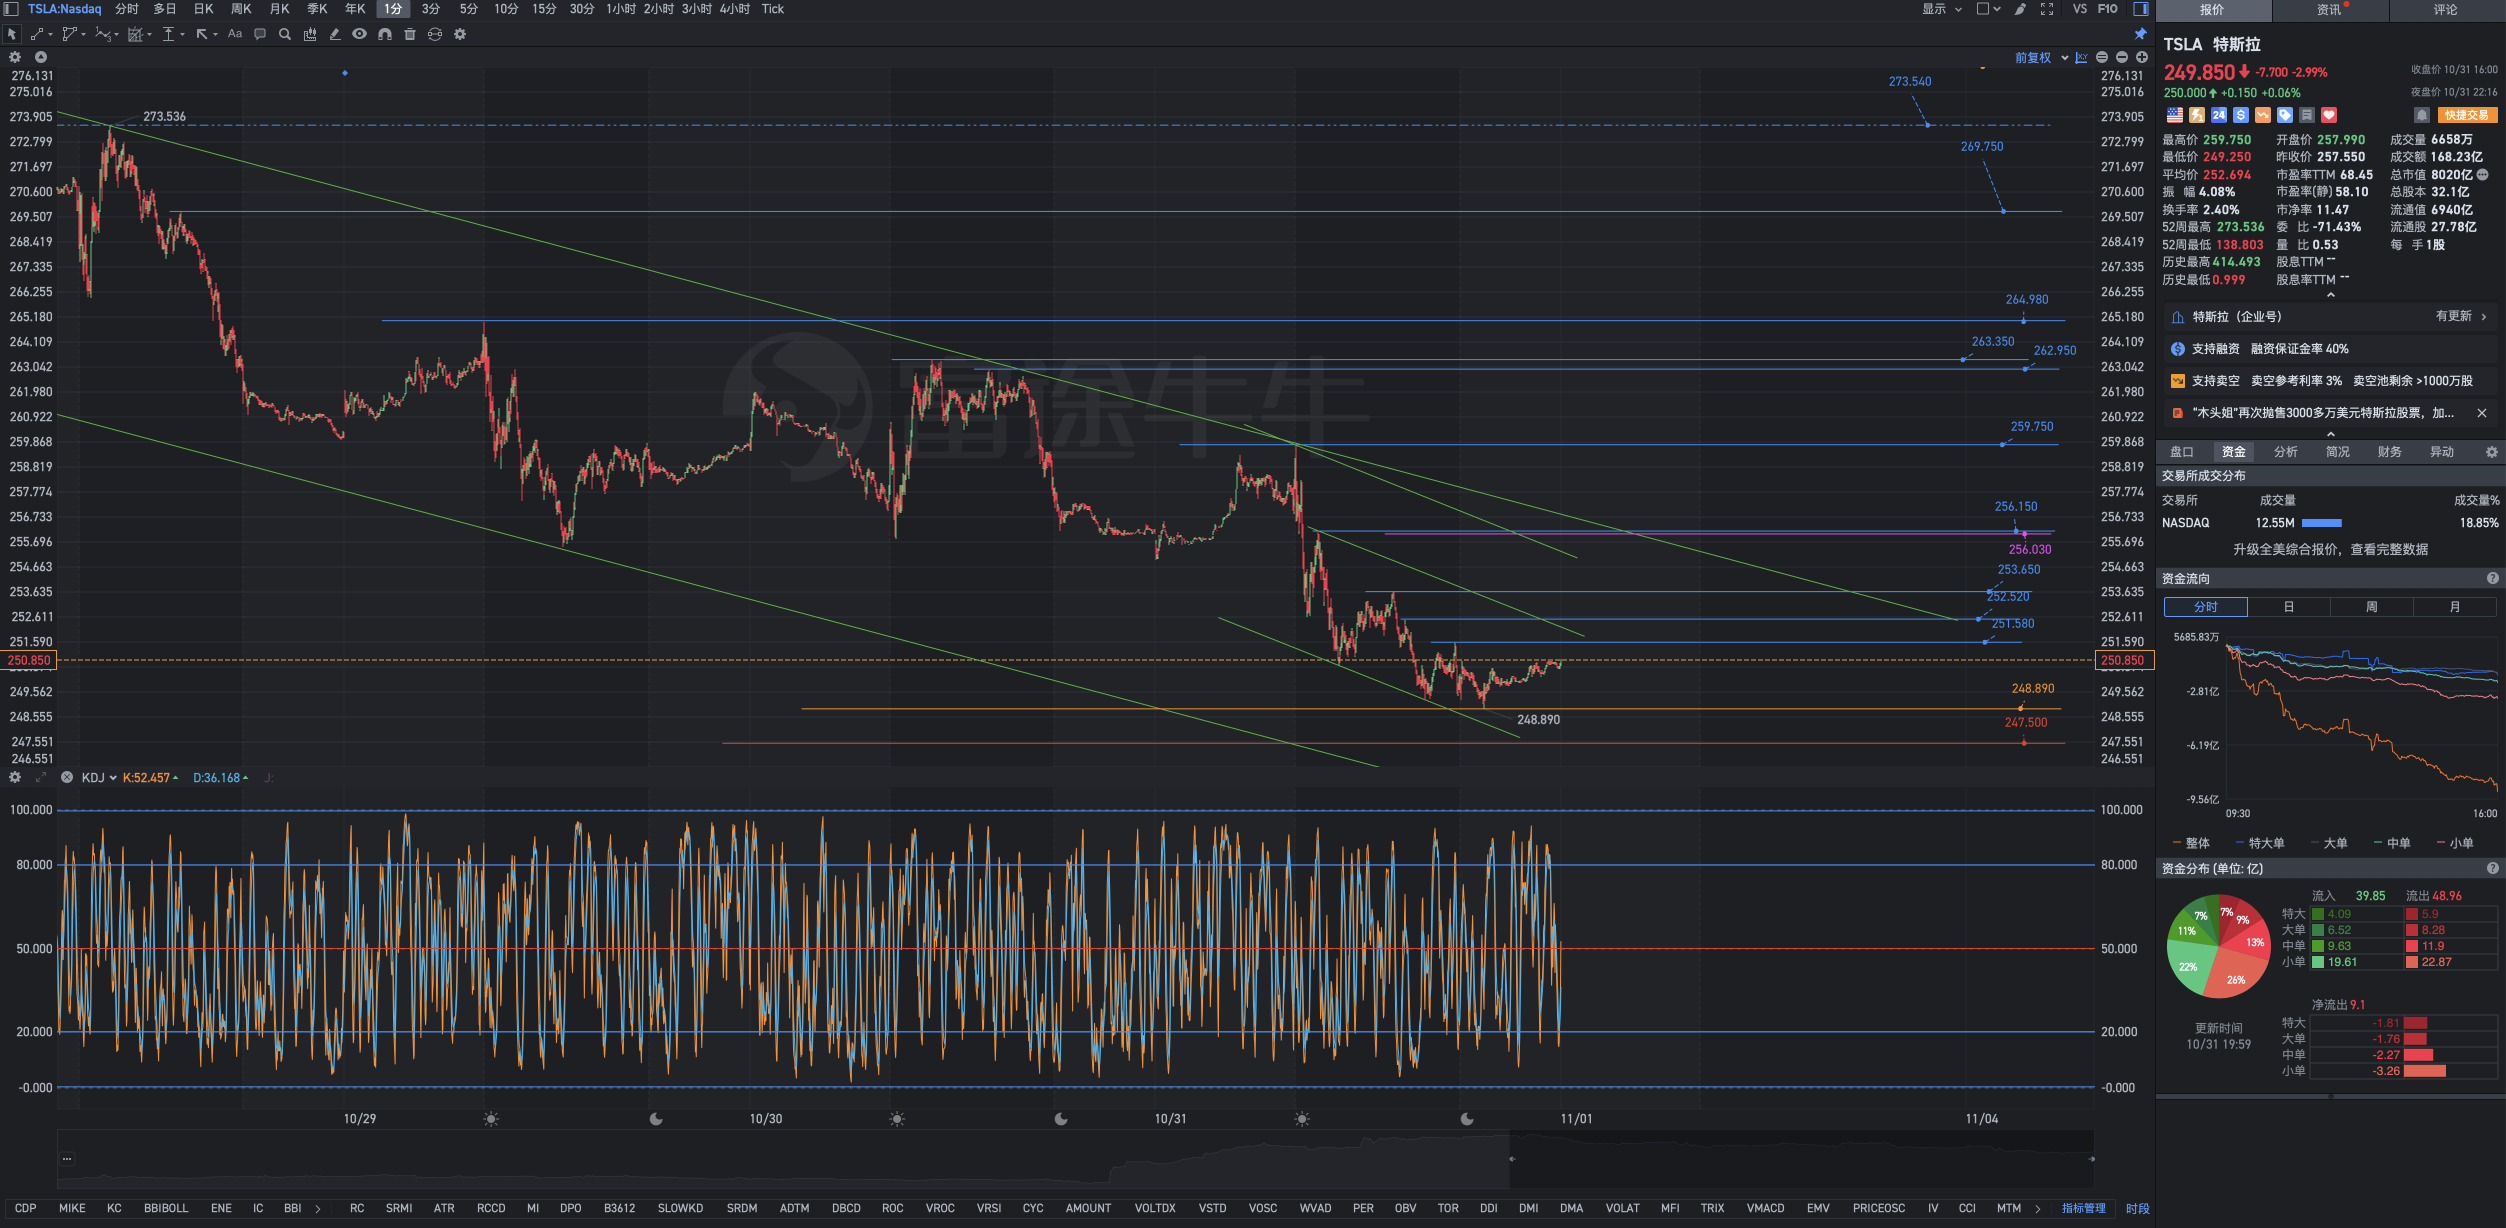Image resolution: width=2506 pixels, height=1228 pixels.
Task: Select the price range measure tool
Action: pos(168,34)
